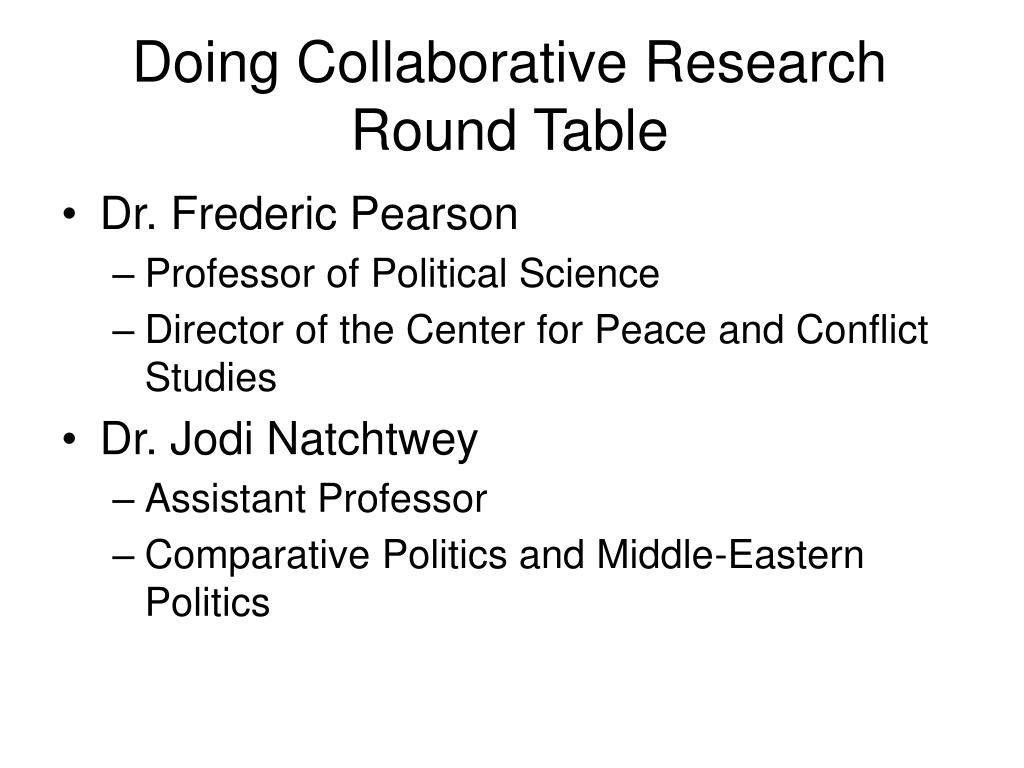
Task: Click the bullet before Dr. Jodi Natchtwey
Action: coord(69,439)
